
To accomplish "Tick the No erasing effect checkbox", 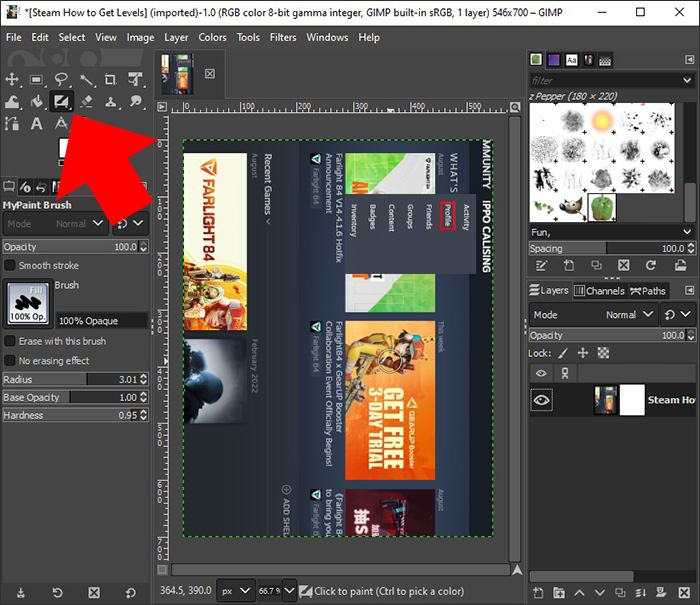I will pos(10,360).
